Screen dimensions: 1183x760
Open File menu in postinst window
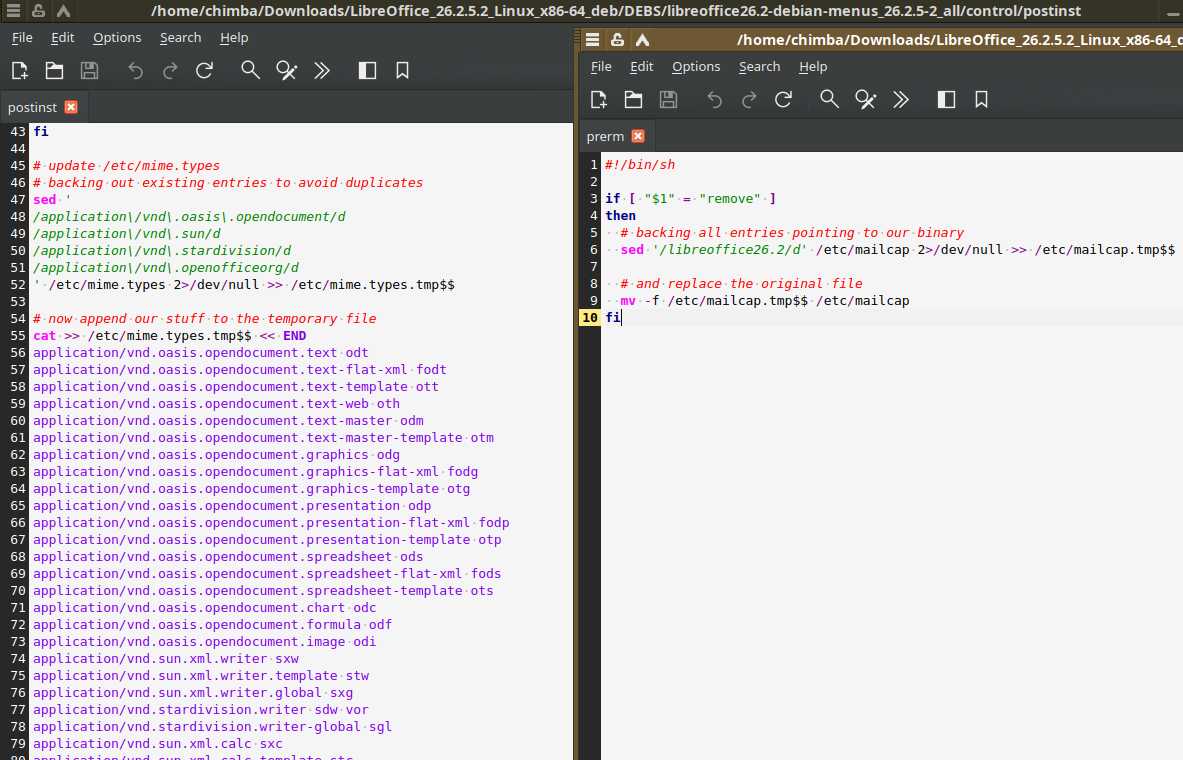tap(22, 38)
